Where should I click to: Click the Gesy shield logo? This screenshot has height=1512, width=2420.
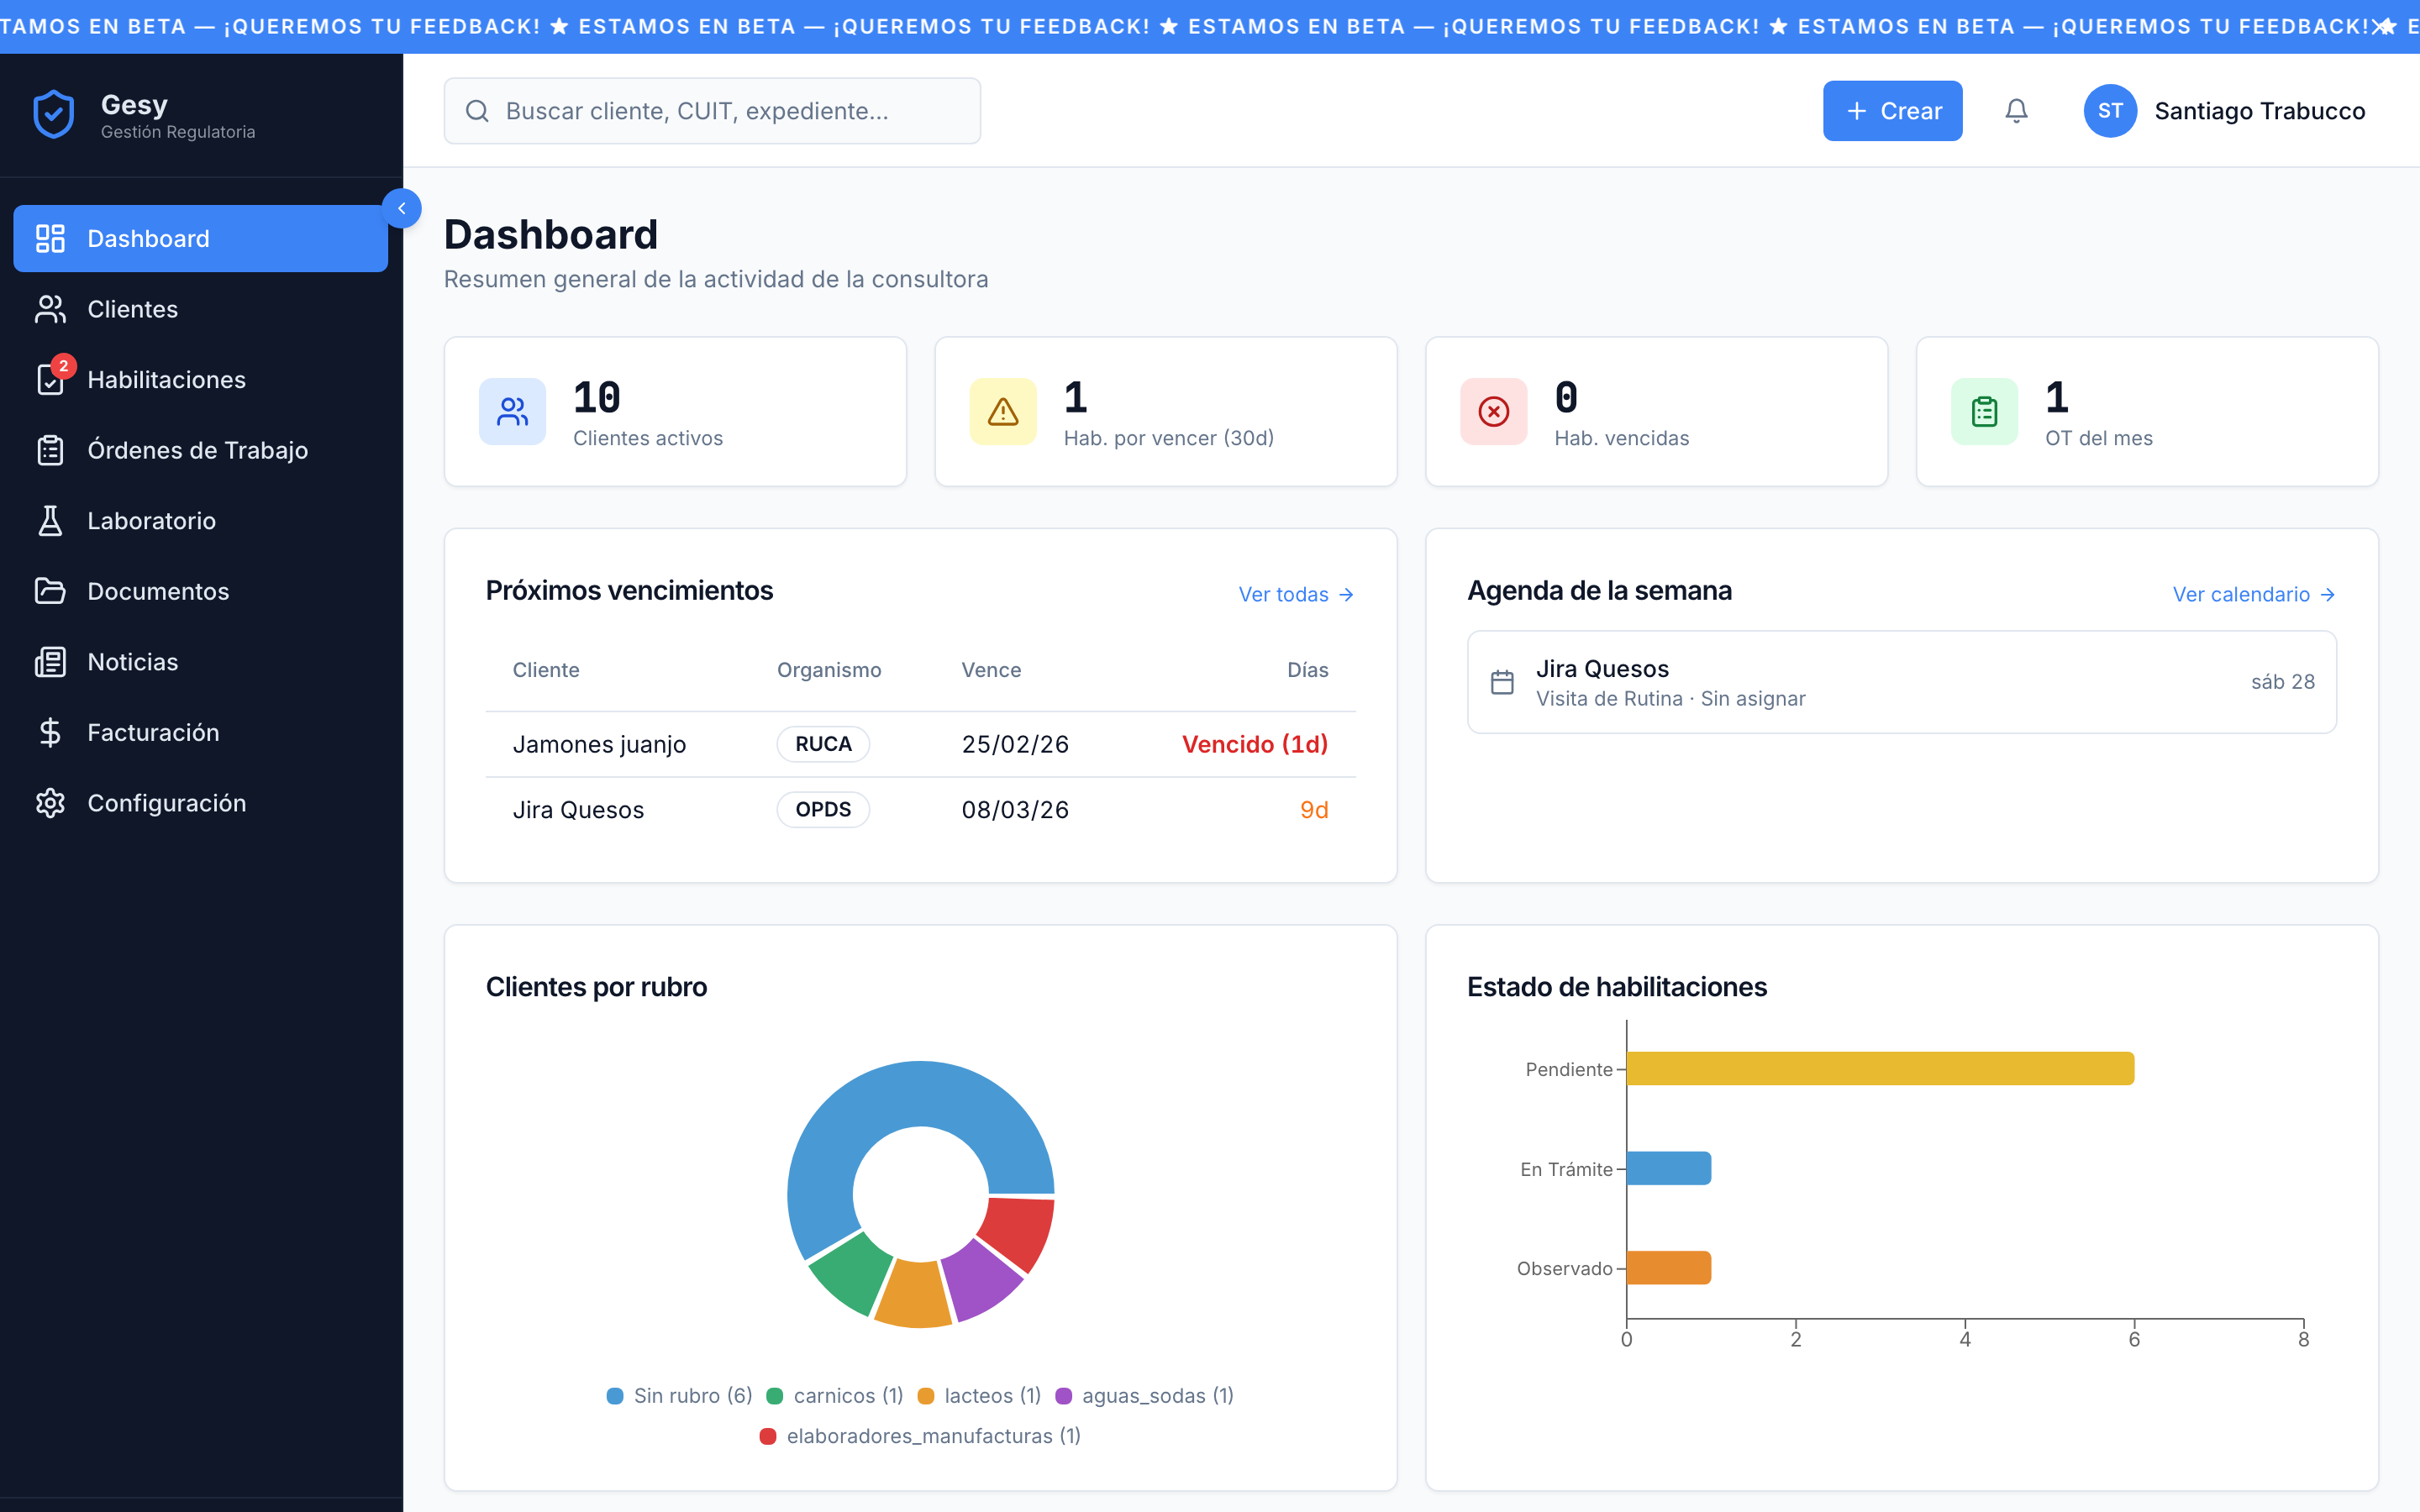click(53, 112)
